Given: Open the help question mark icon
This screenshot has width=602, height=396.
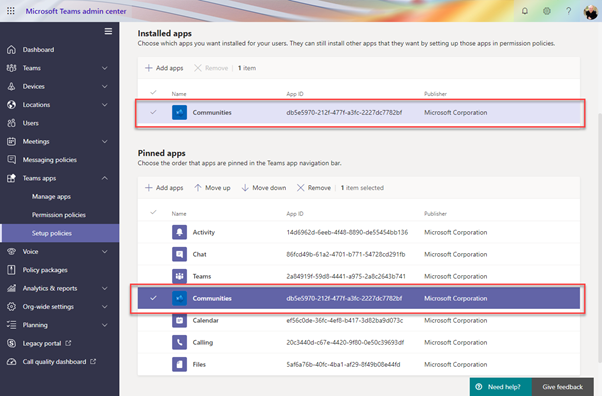Looking at the screenshot, I should point(569,11).
